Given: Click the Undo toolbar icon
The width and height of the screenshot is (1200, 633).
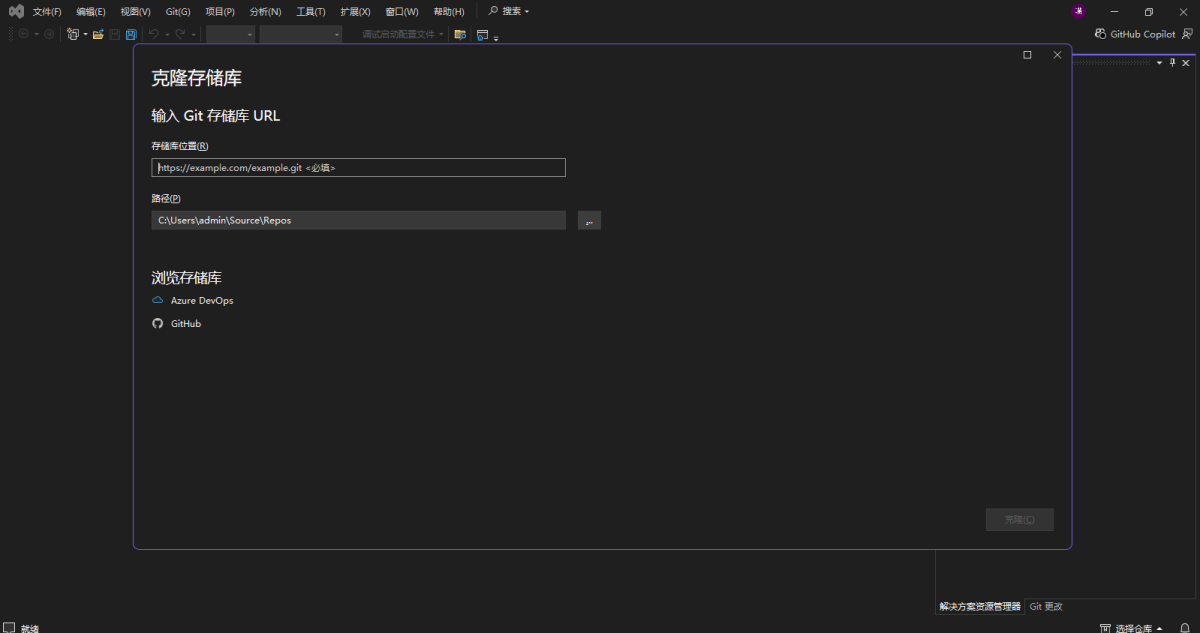Looking at the screenshot, I should pos(153,33).
